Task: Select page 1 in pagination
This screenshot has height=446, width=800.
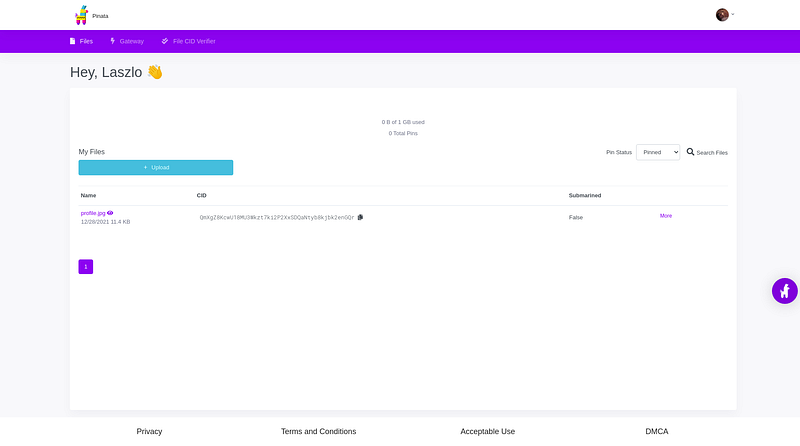Action: point(86,267)
